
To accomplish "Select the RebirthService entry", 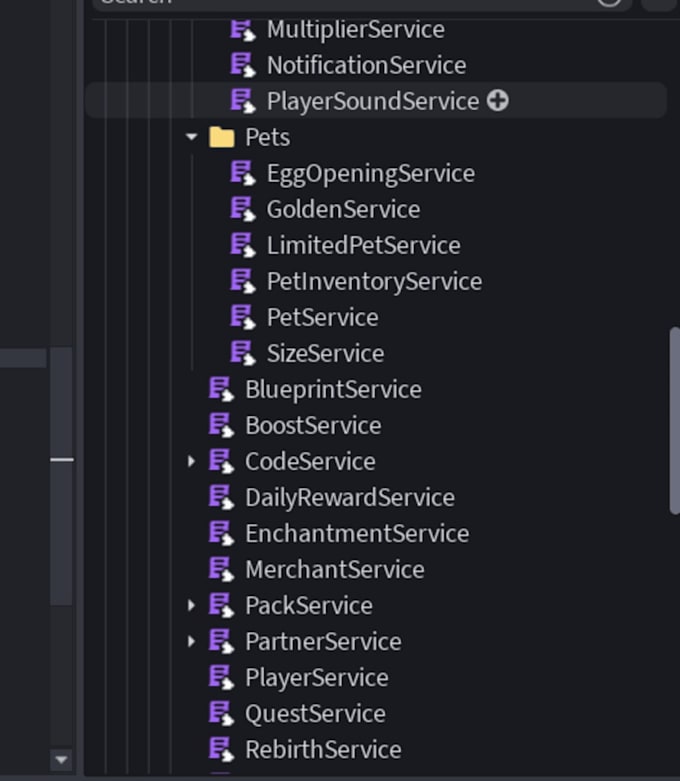I will coord(323,750).
